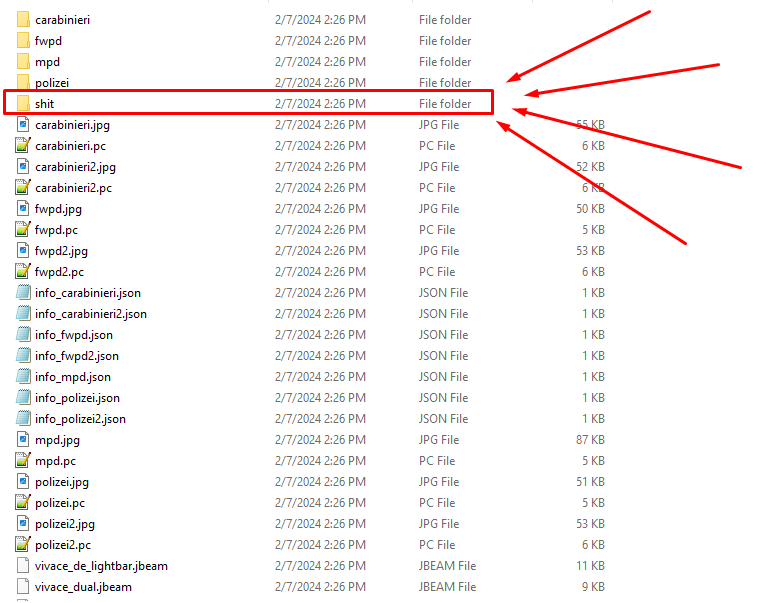
Task: Click the shit folder icon
Action: coord(23,103)
